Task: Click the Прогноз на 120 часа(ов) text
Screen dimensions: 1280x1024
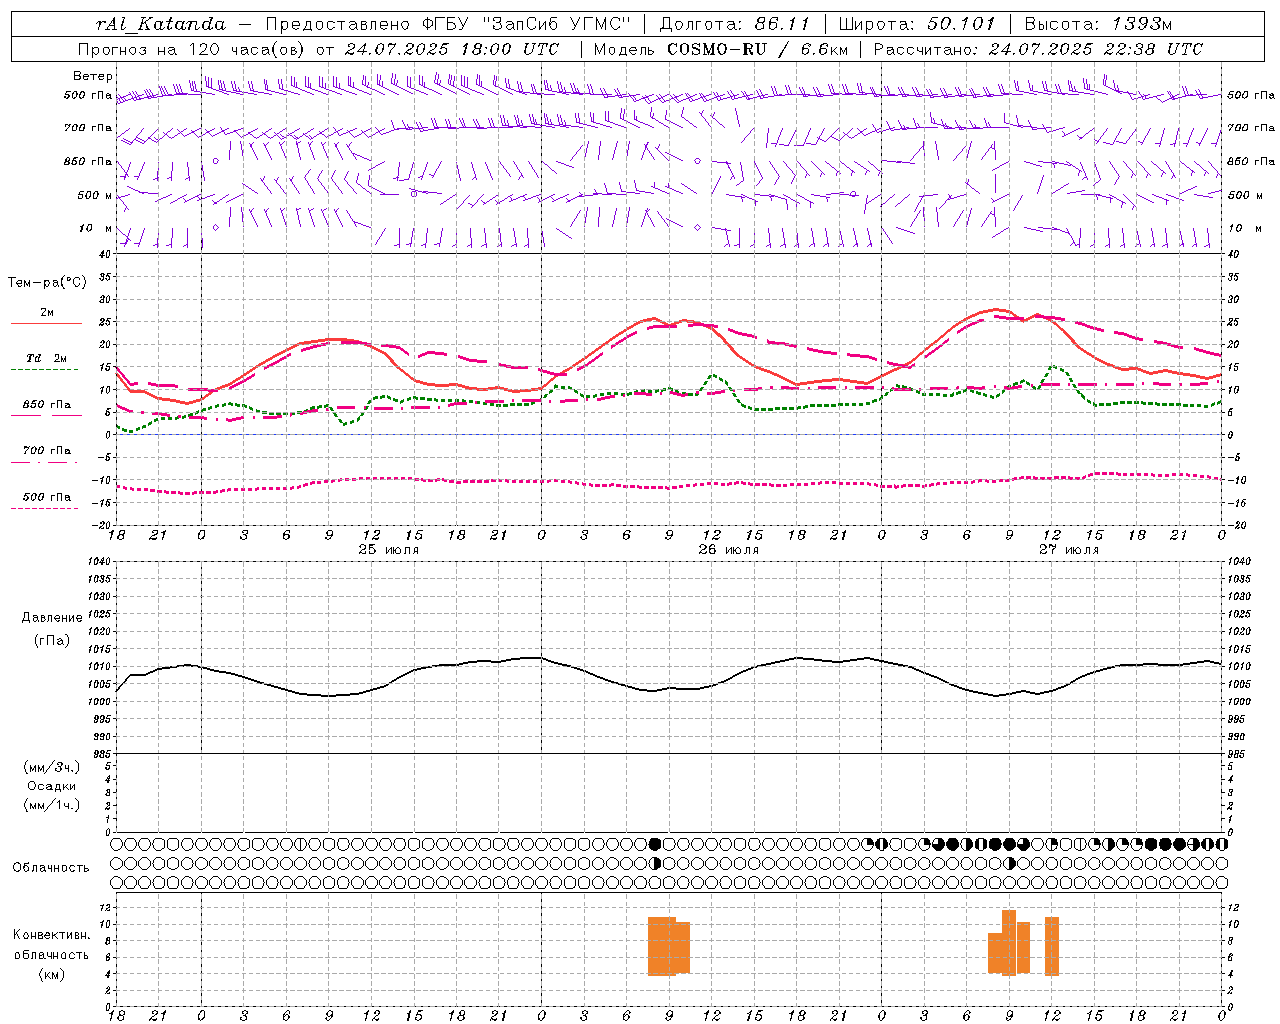Action: (x=192, y=49)
